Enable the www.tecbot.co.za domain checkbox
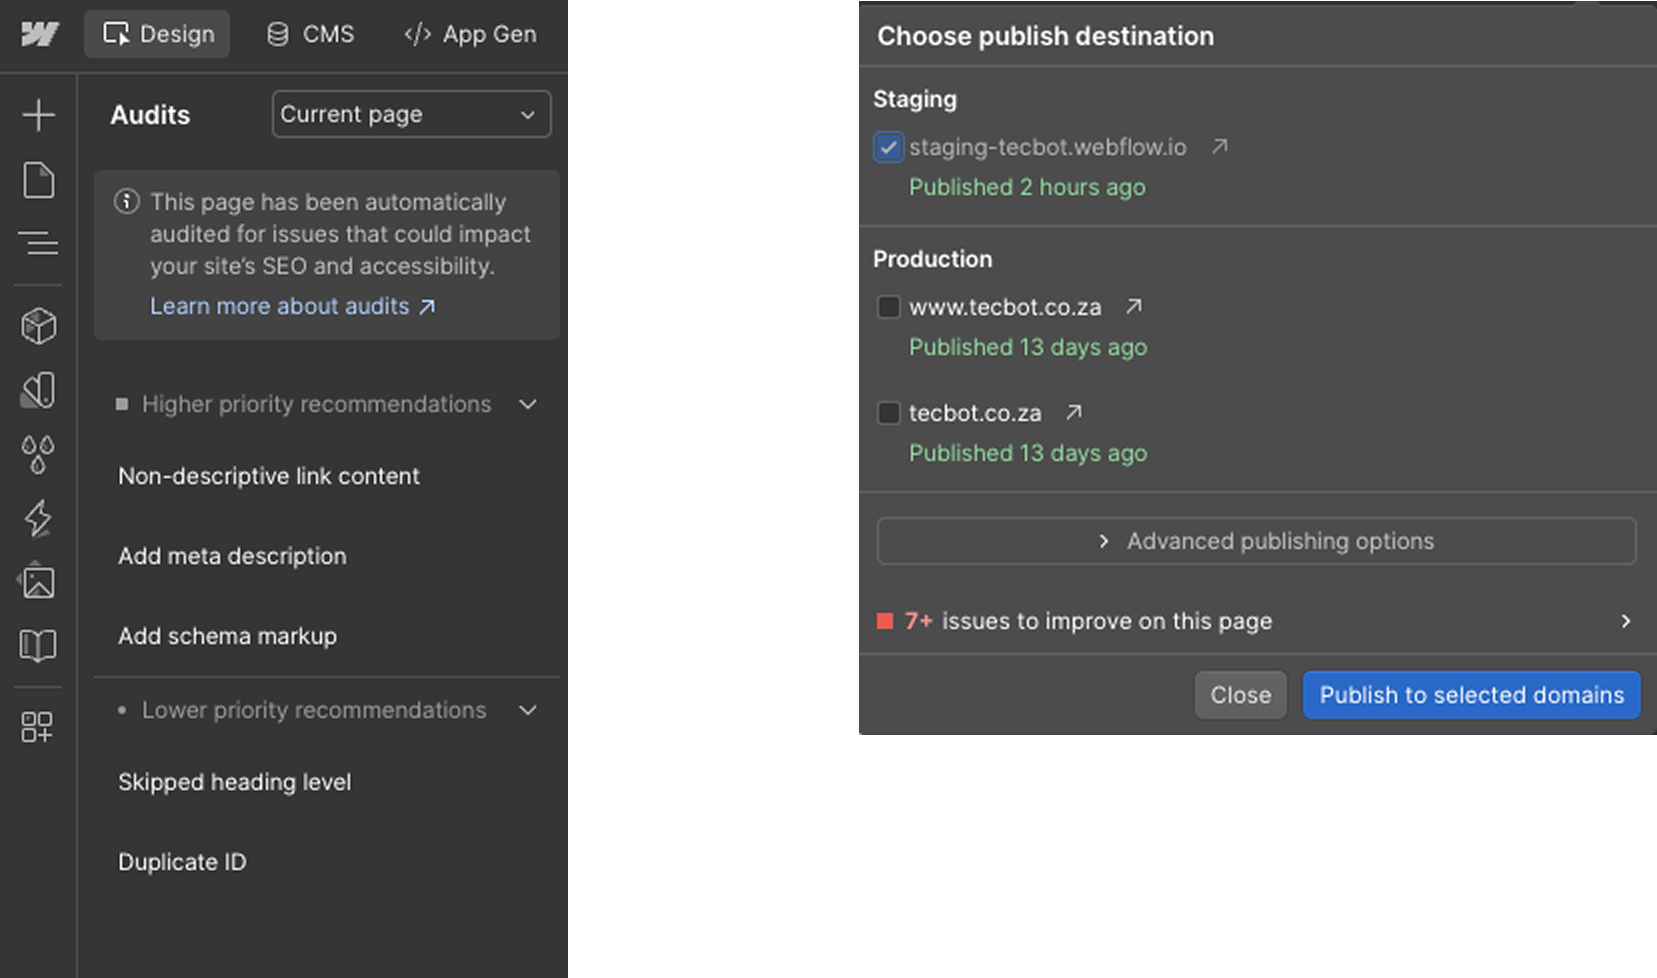Screen dimensions: 1657x978 tap(888, 307)
